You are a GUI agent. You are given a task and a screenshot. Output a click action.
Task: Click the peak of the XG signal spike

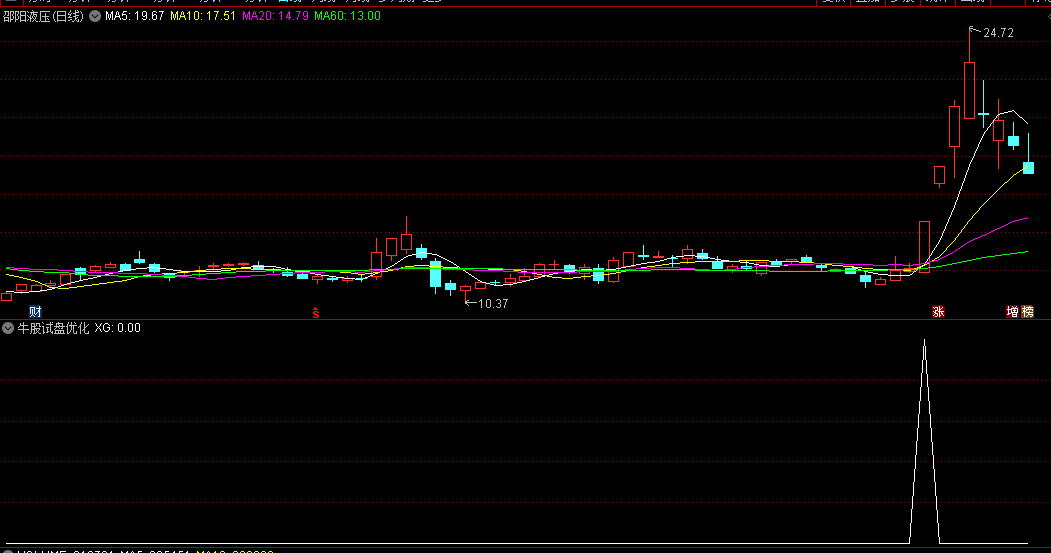pos(924,341)
